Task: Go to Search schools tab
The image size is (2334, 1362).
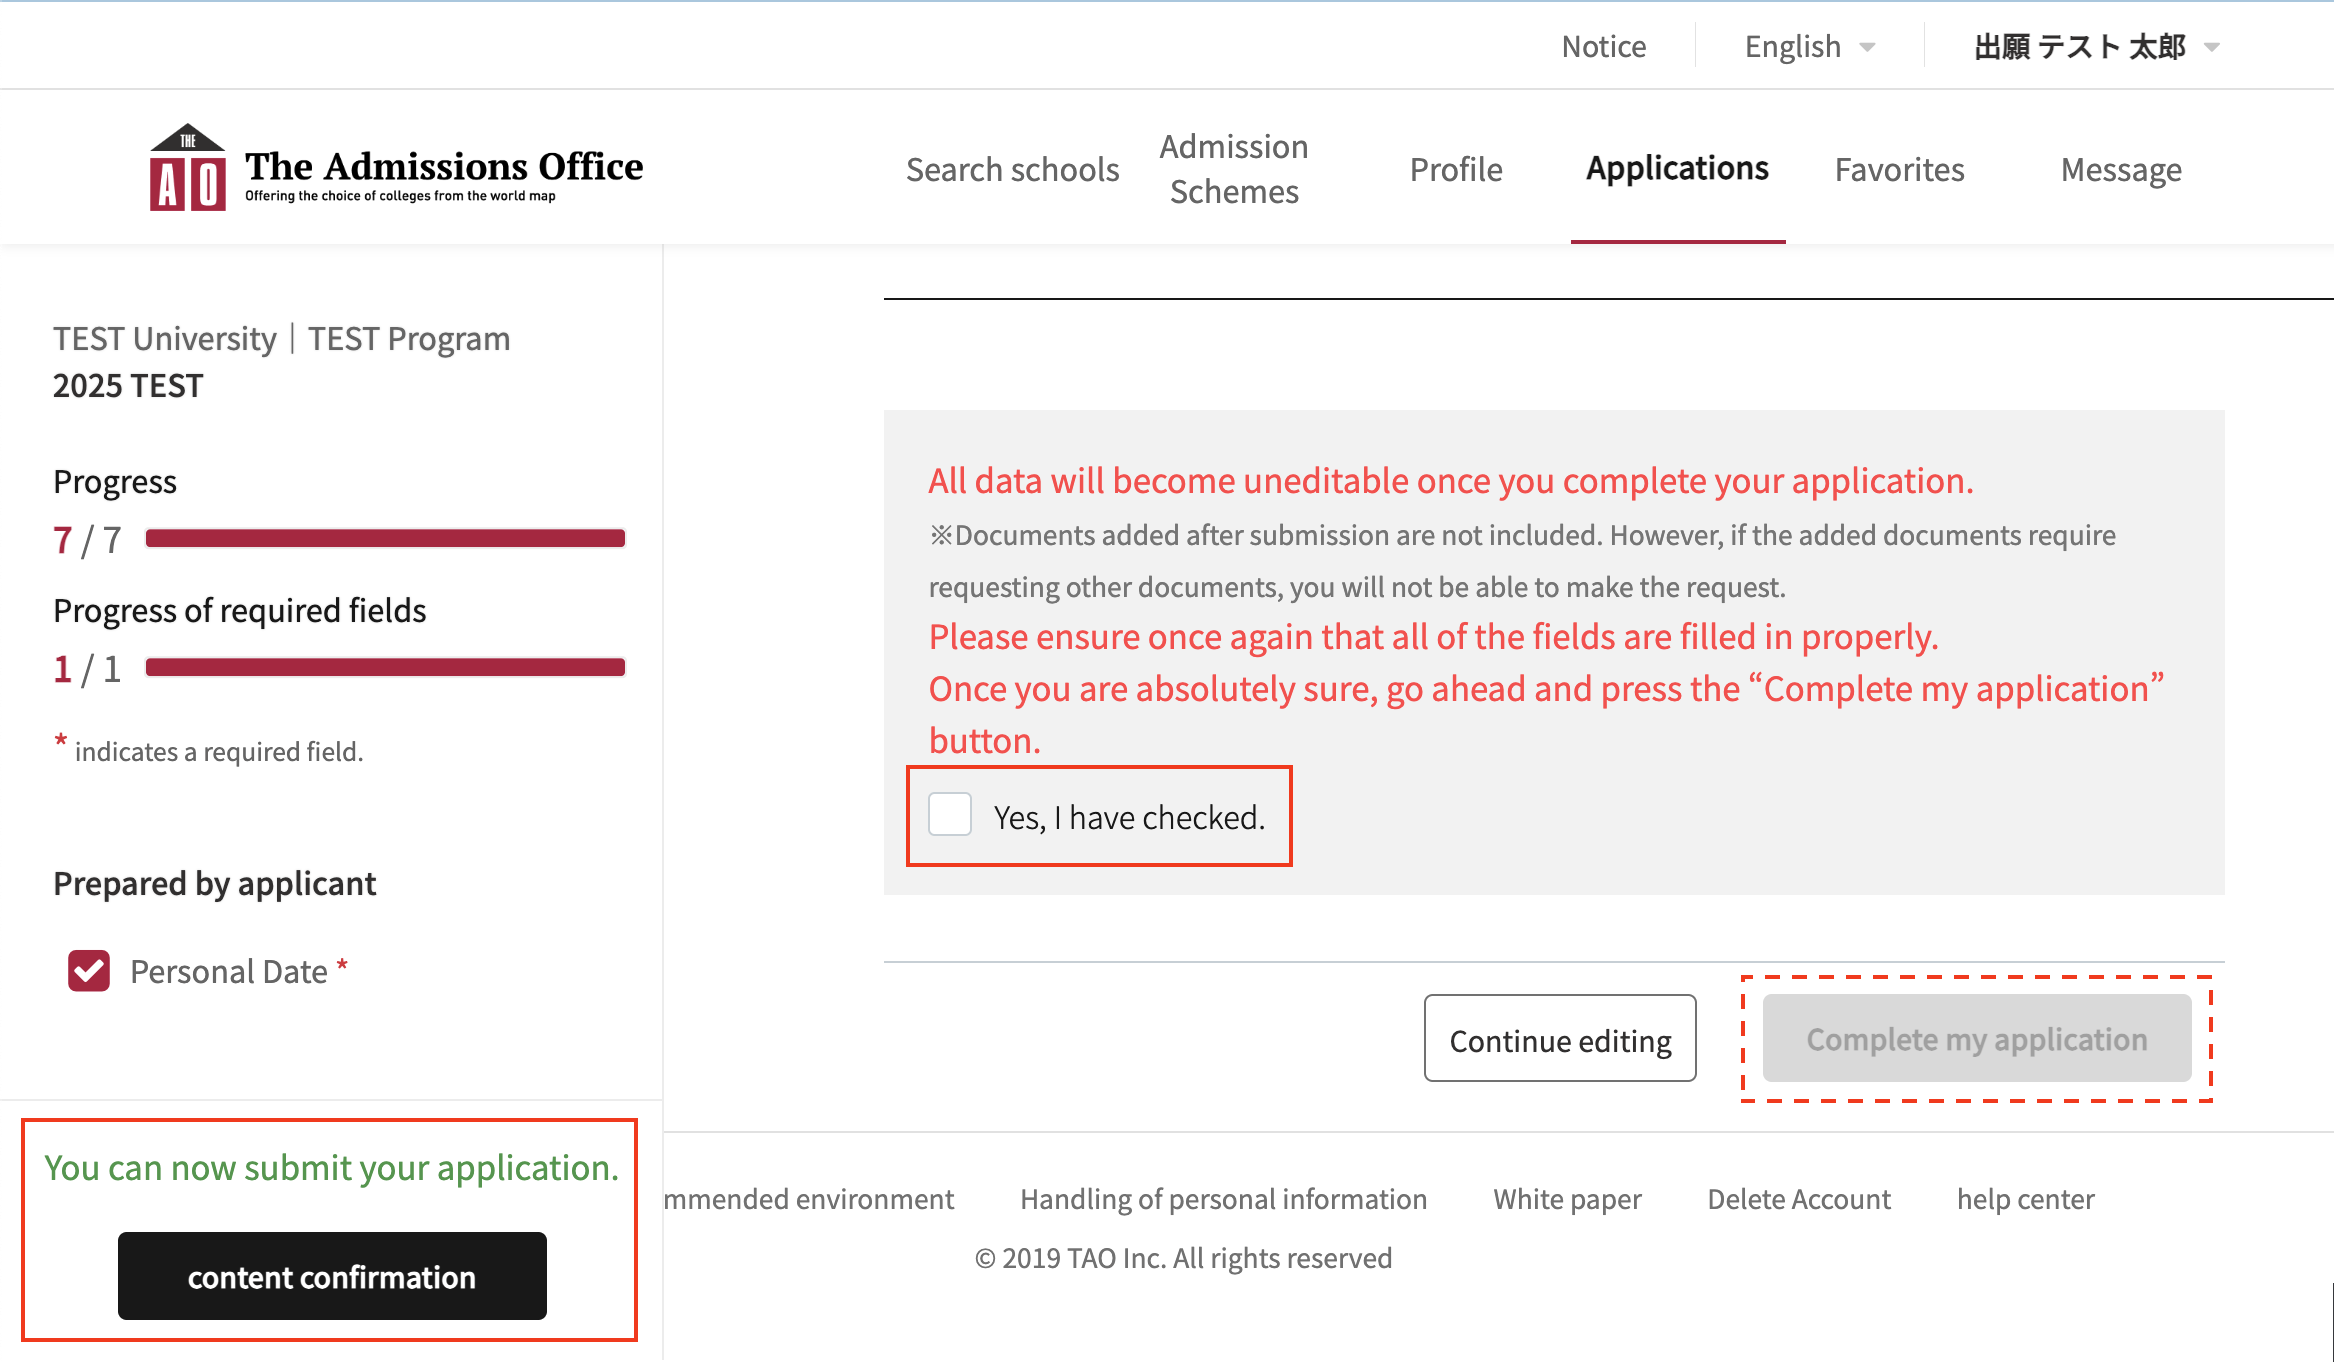Action: pyautogui.click(x=1012, y=169)
